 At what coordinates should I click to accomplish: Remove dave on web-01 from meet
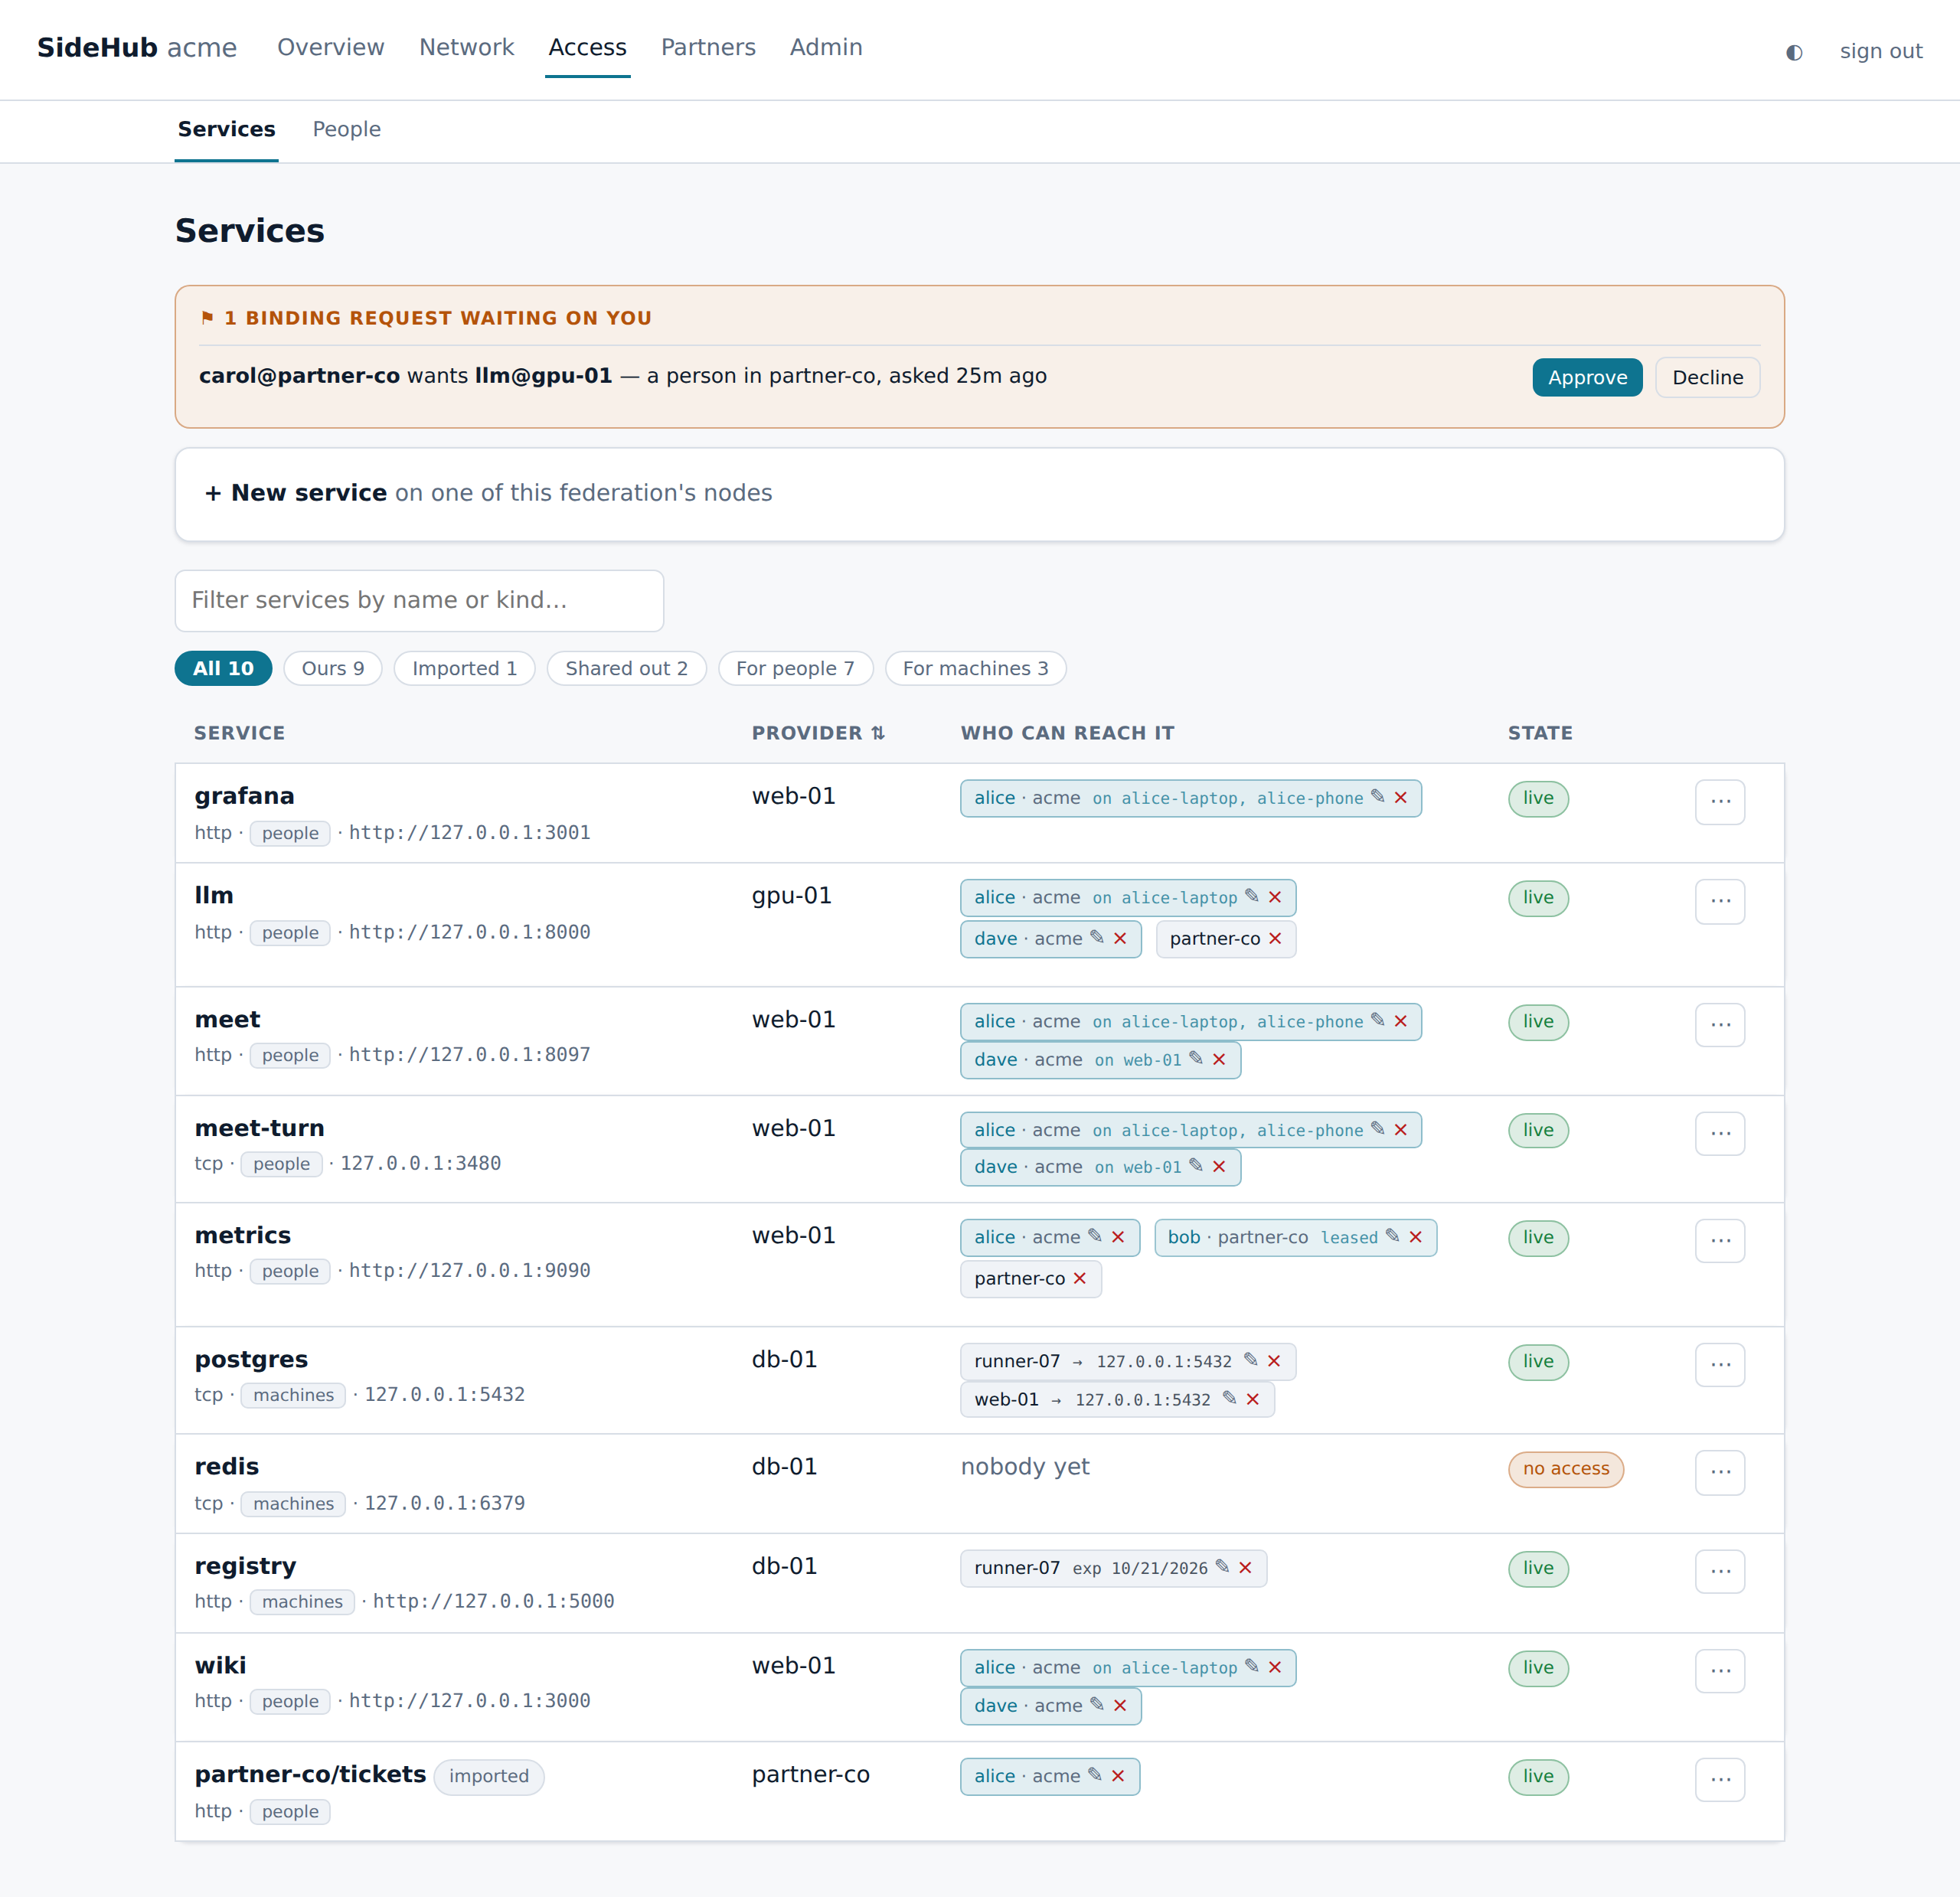[x=1219, y=1060]
